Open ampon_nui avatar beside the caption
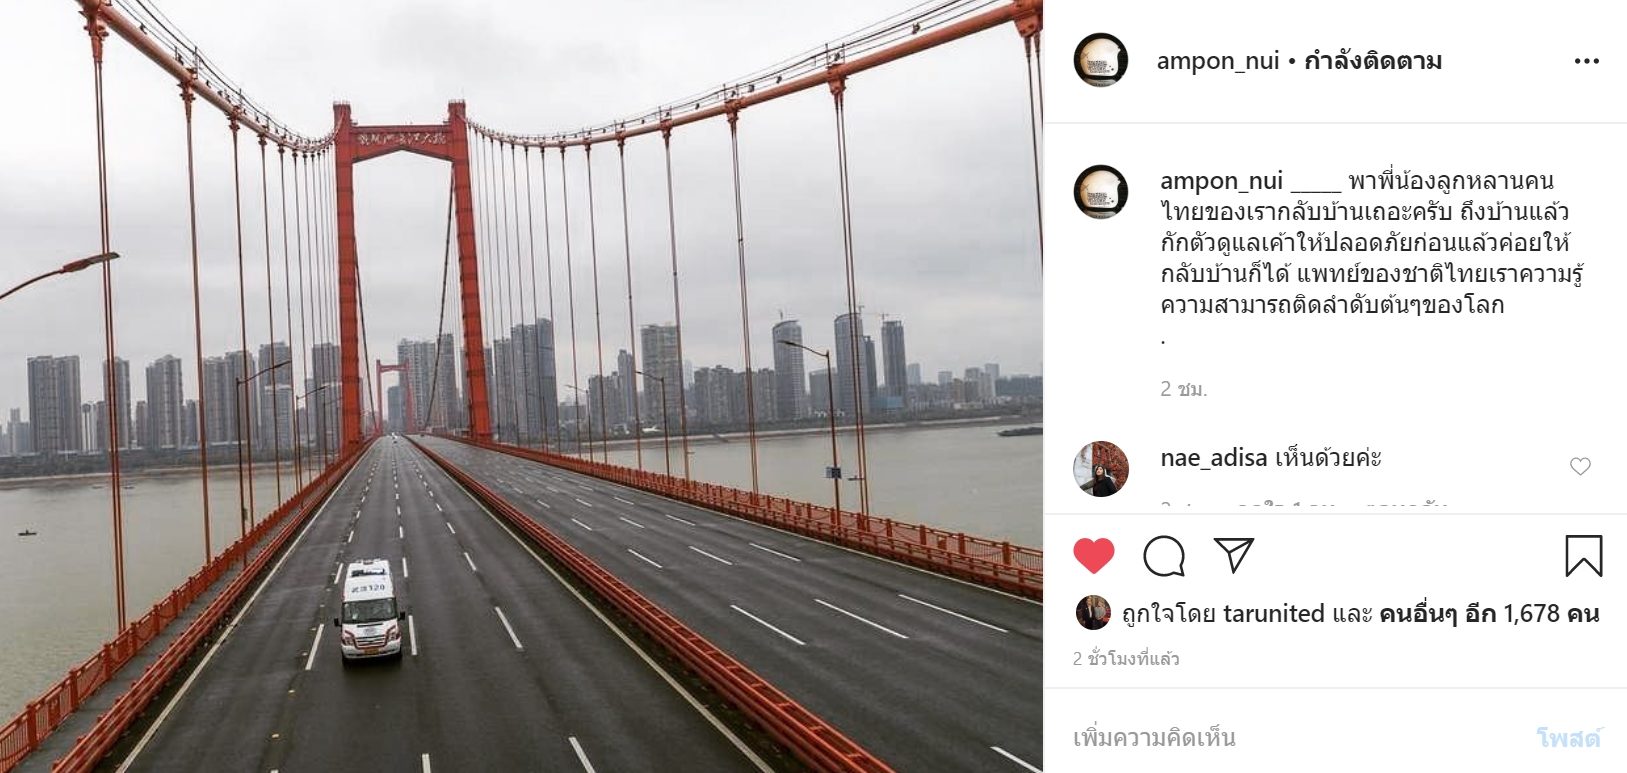This screenshot has width=1627, height=773. 1100,192
